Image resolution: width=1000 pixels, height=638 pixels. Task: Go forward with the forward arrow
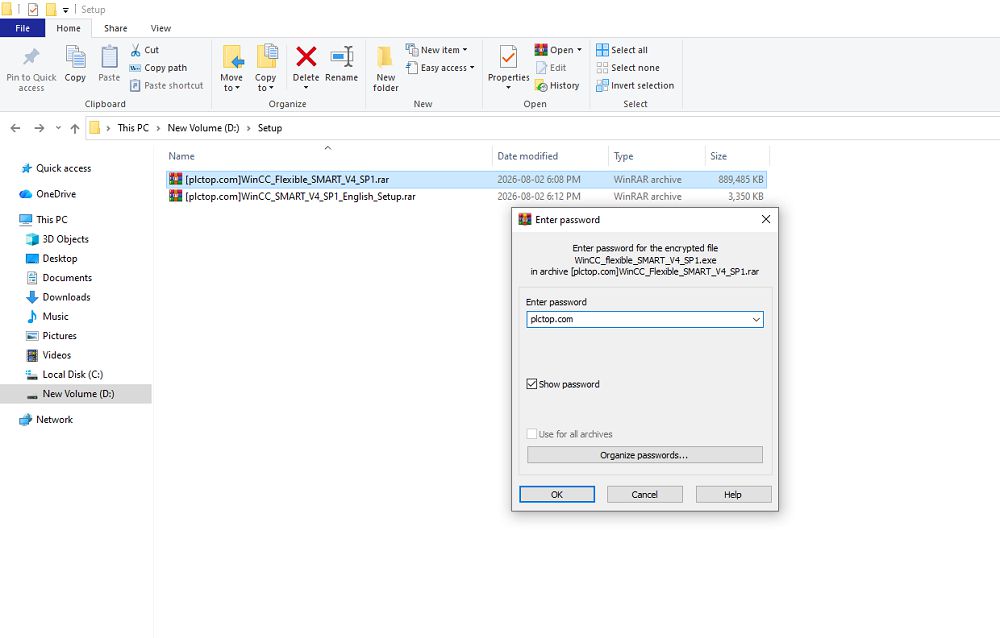[39, 128]
